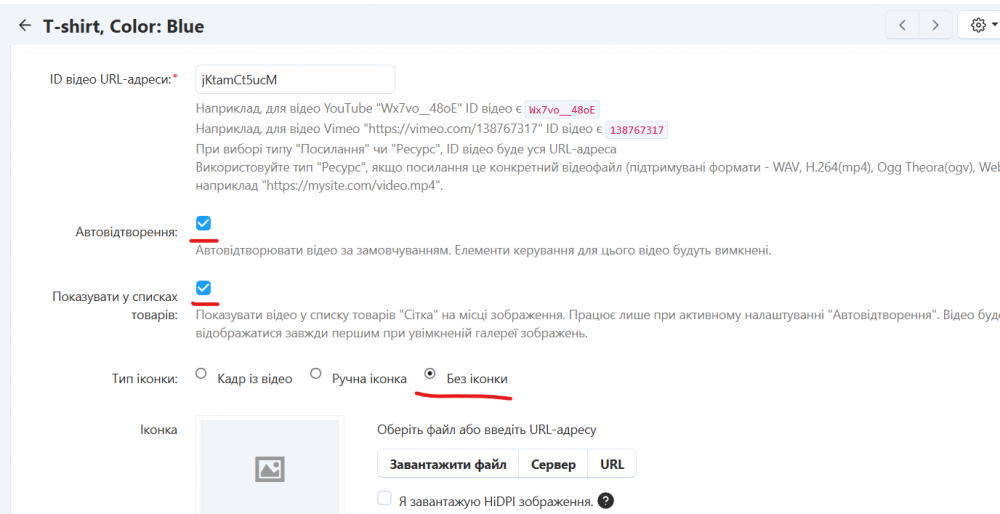
Task: Open the previous product with left chevron
Action: 902,25
